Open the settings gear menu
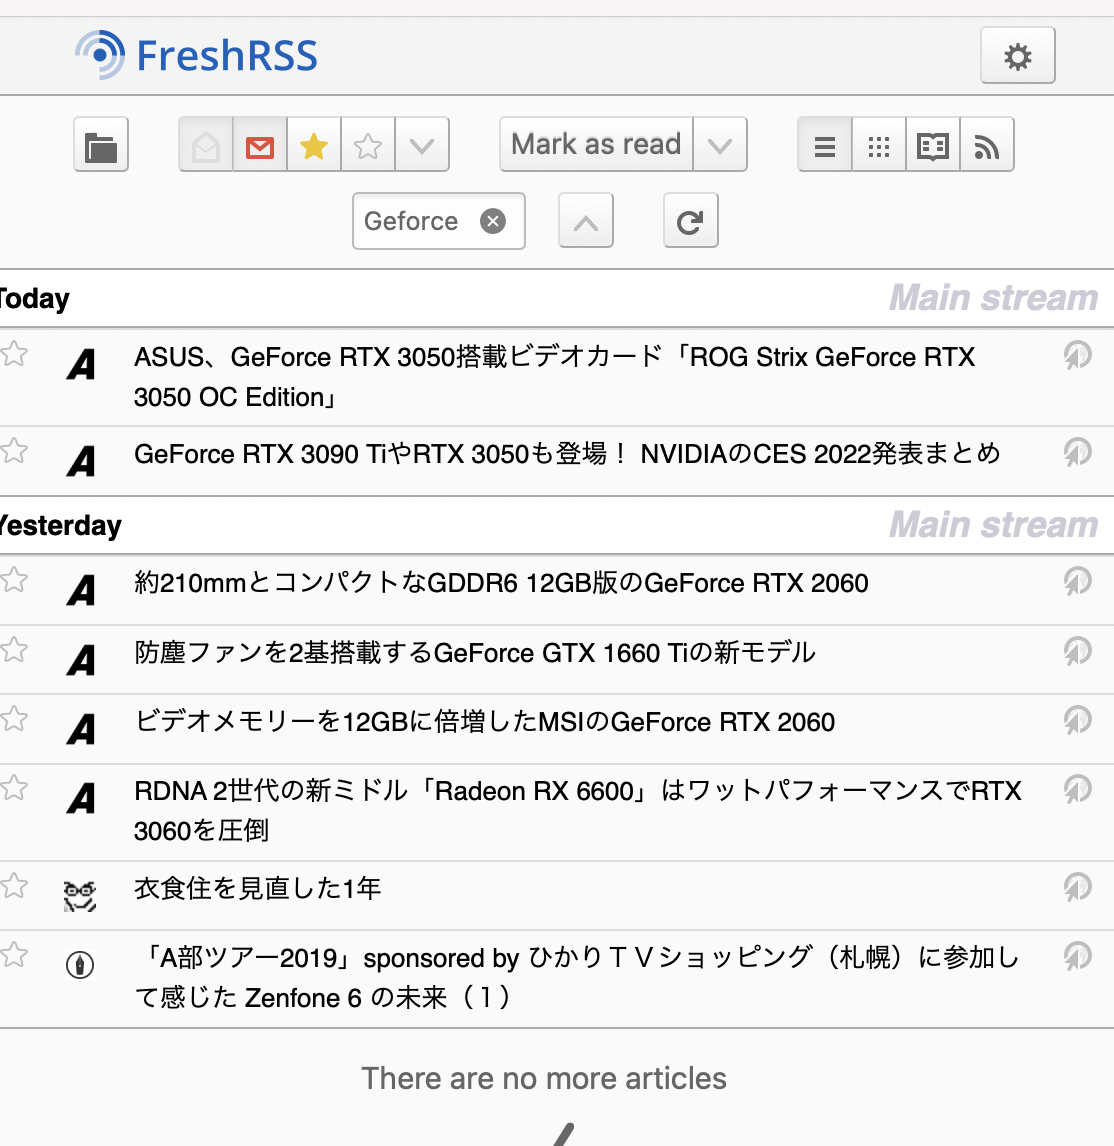Screen dimensions: 1114x1146 point(1017,56)
